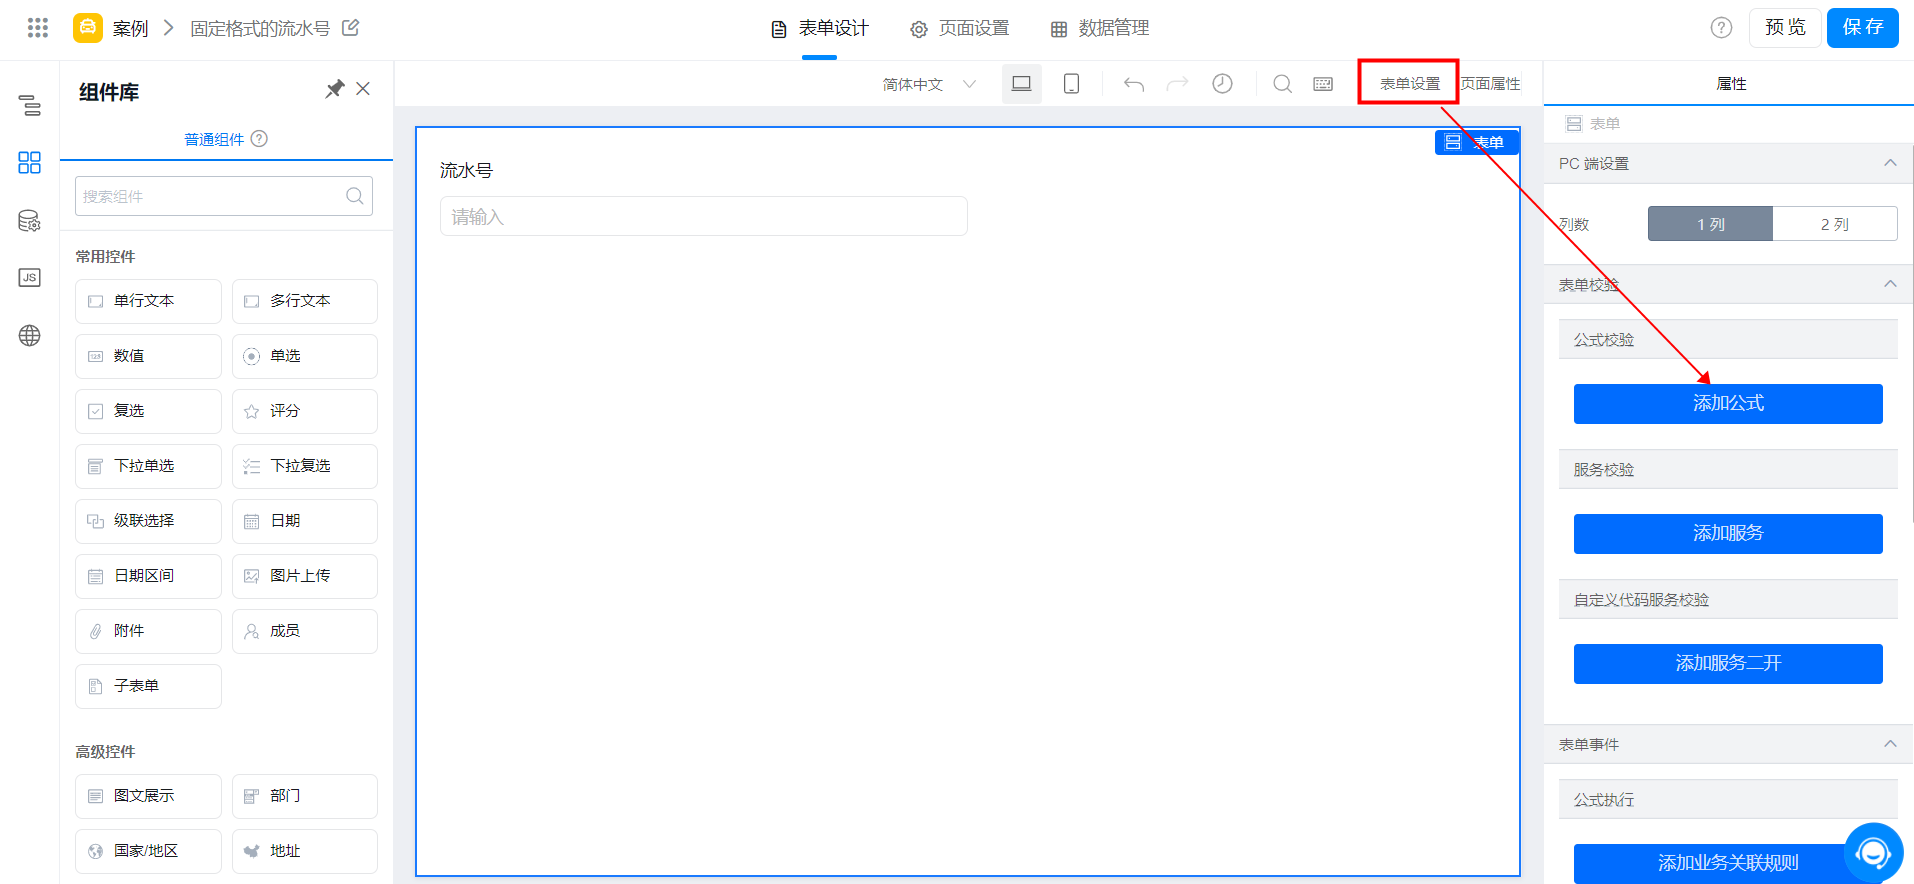Add the 多行文本 component
Screen dimensions: 1914x884
point(305,301)
